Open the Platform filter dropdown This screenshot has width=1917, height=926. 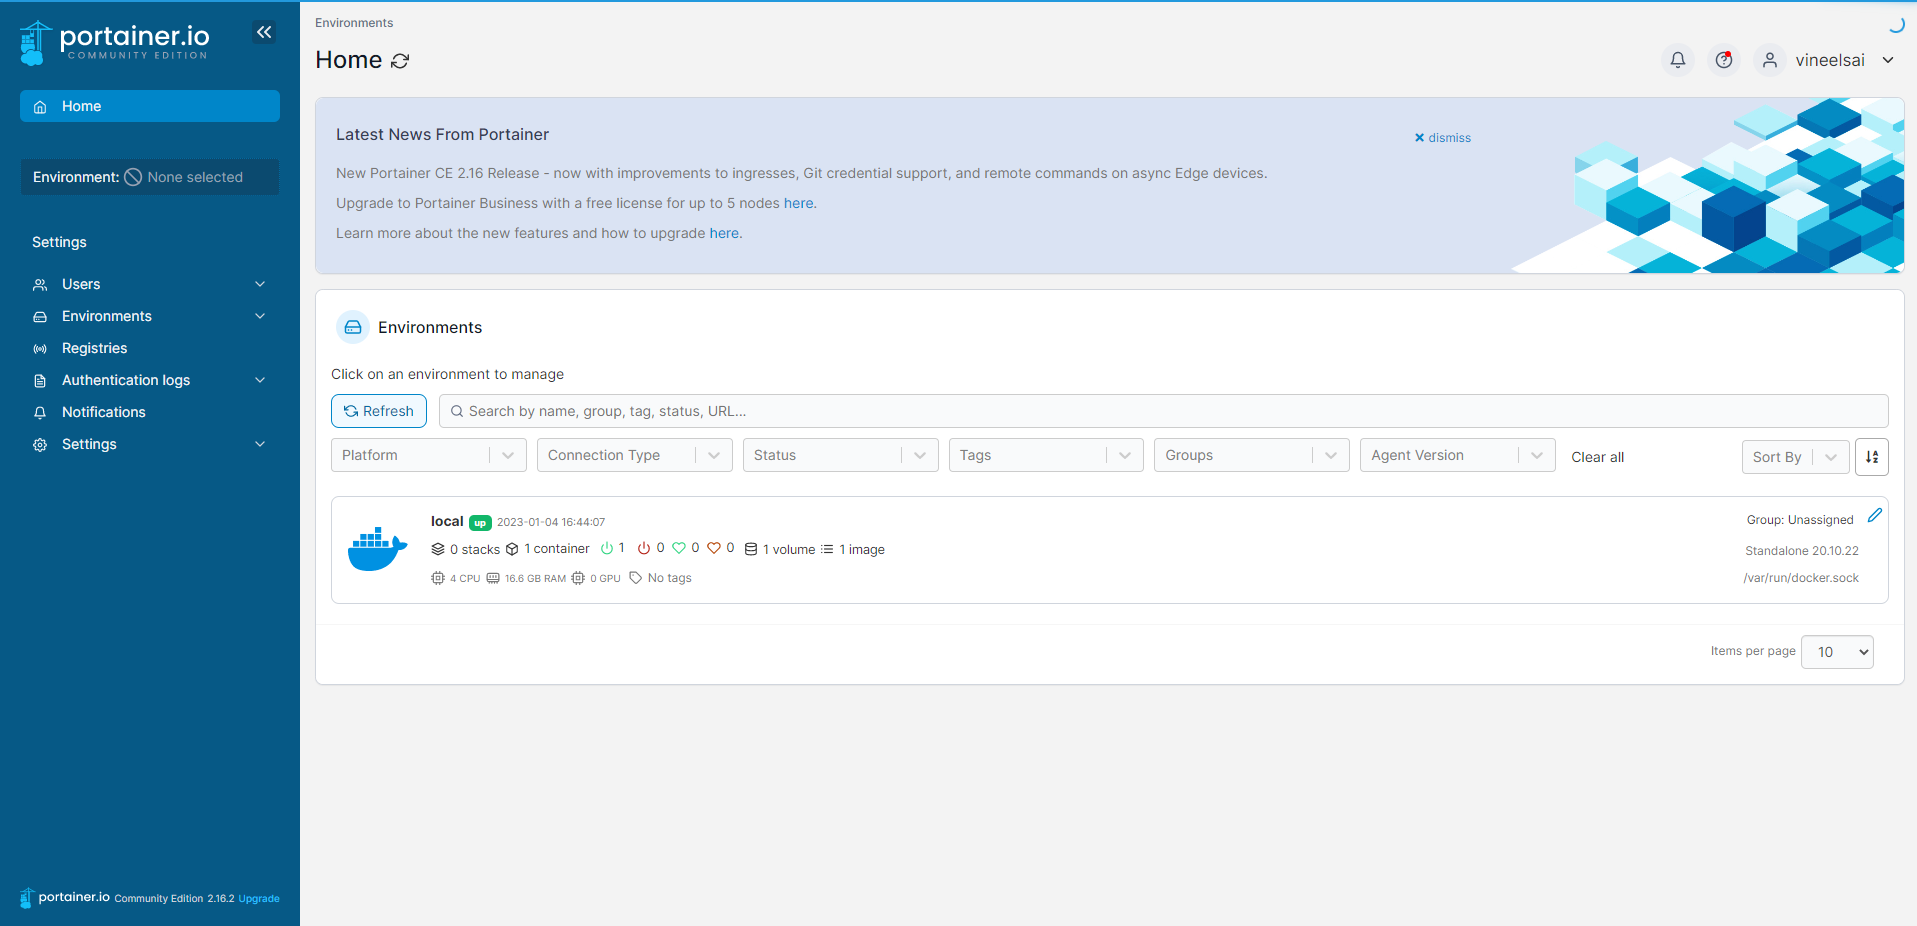coord(428,455)
